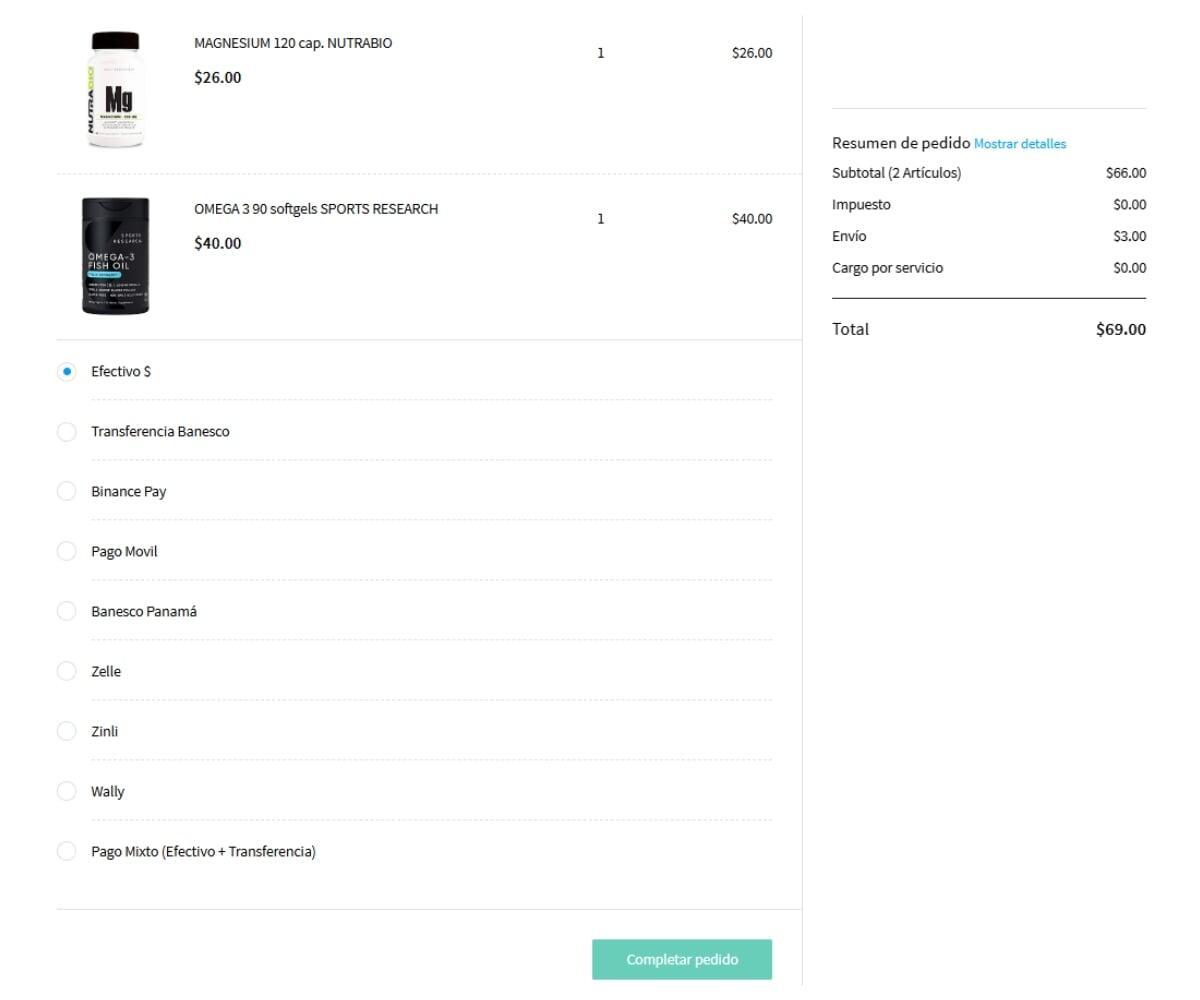Click the Magnesium quantity value
The height and width of the screenshot is (1000, 1200).
pos(601,54)
